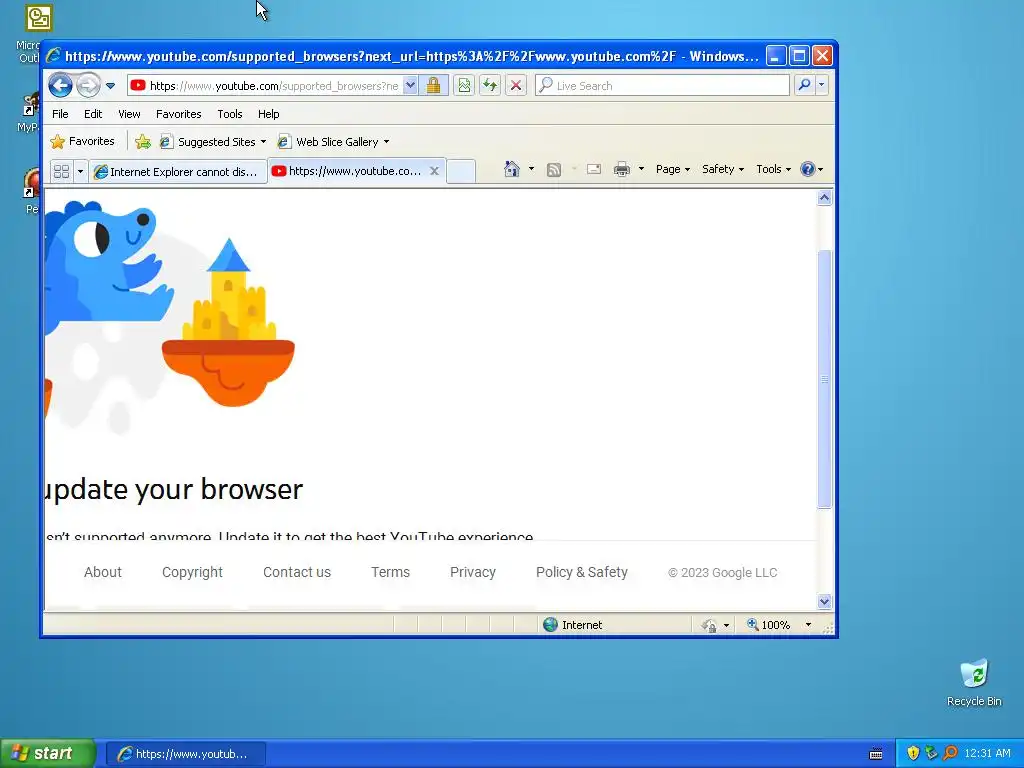Click the Windows Start button

(x=47, y=754)
